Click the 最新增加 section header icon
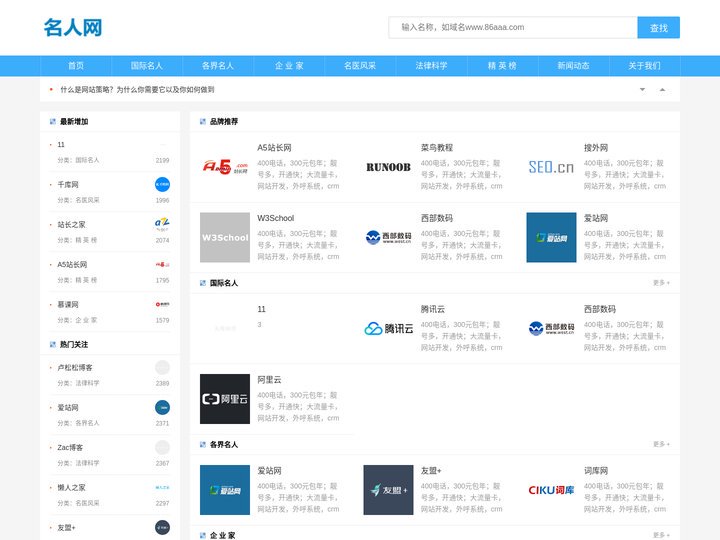720x540 pixels. (x=53, y=122)
